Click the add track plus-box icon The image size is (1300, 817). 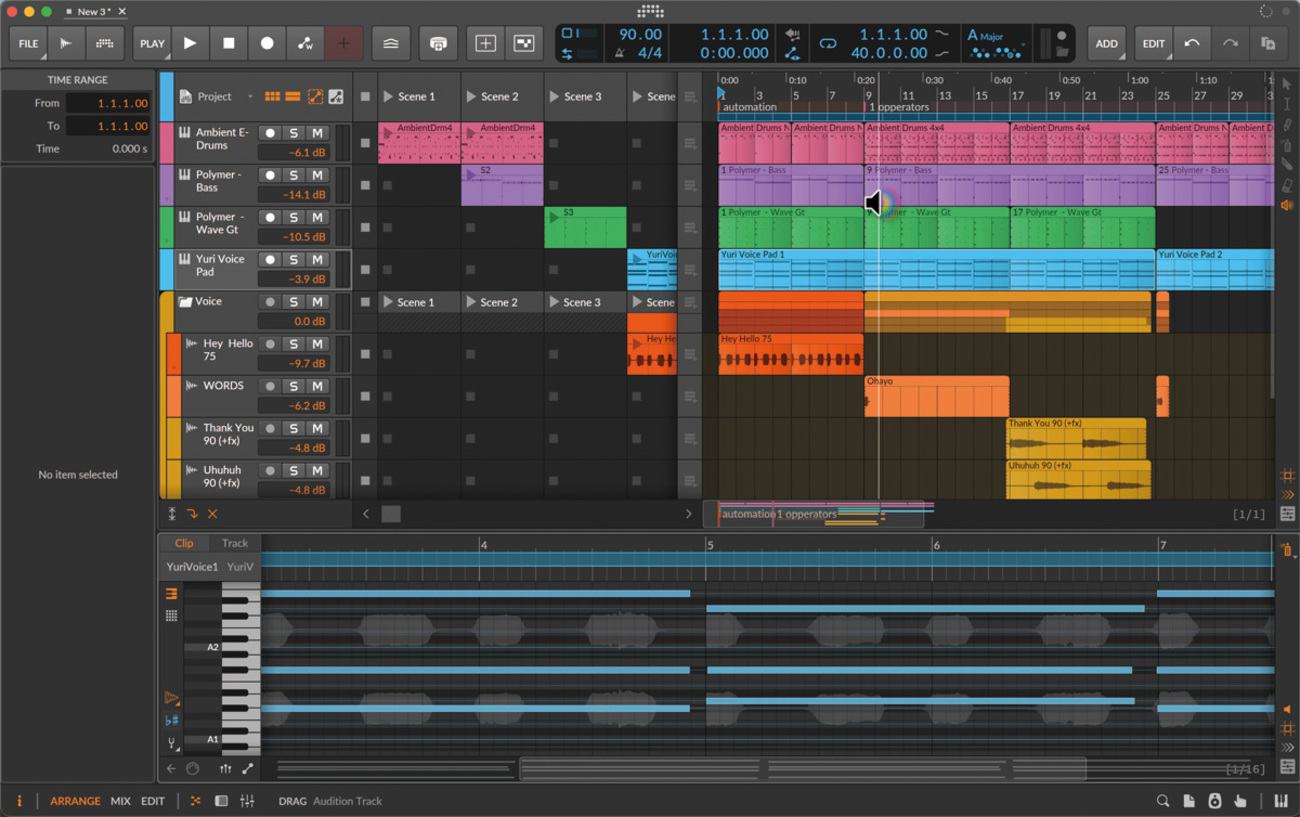pyautogui.click(x=485, y=44)
